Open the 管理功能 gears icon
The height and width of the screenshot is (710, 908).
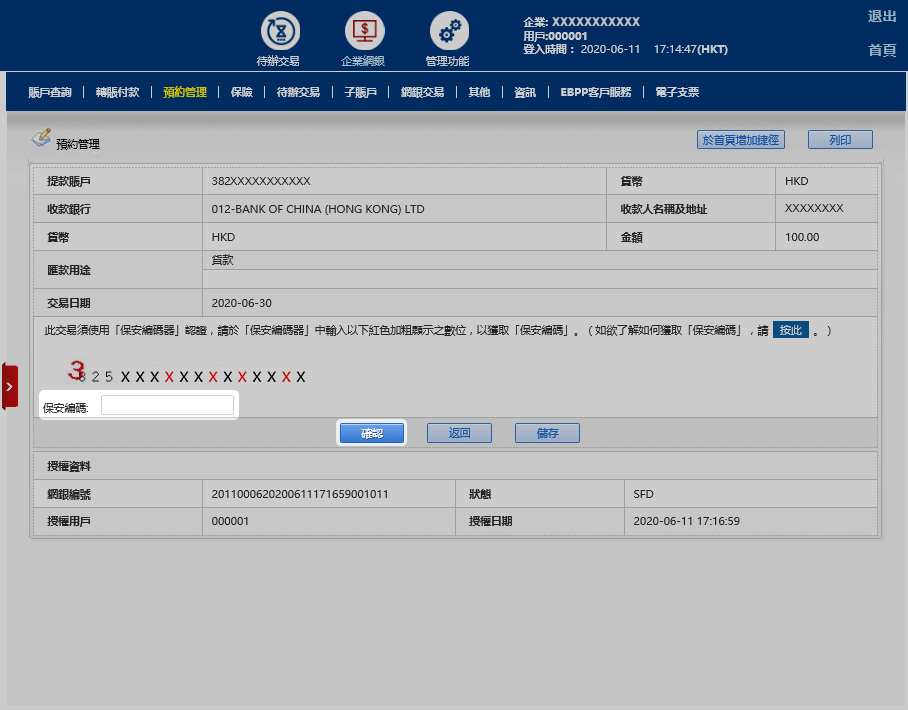pos(449,31)
